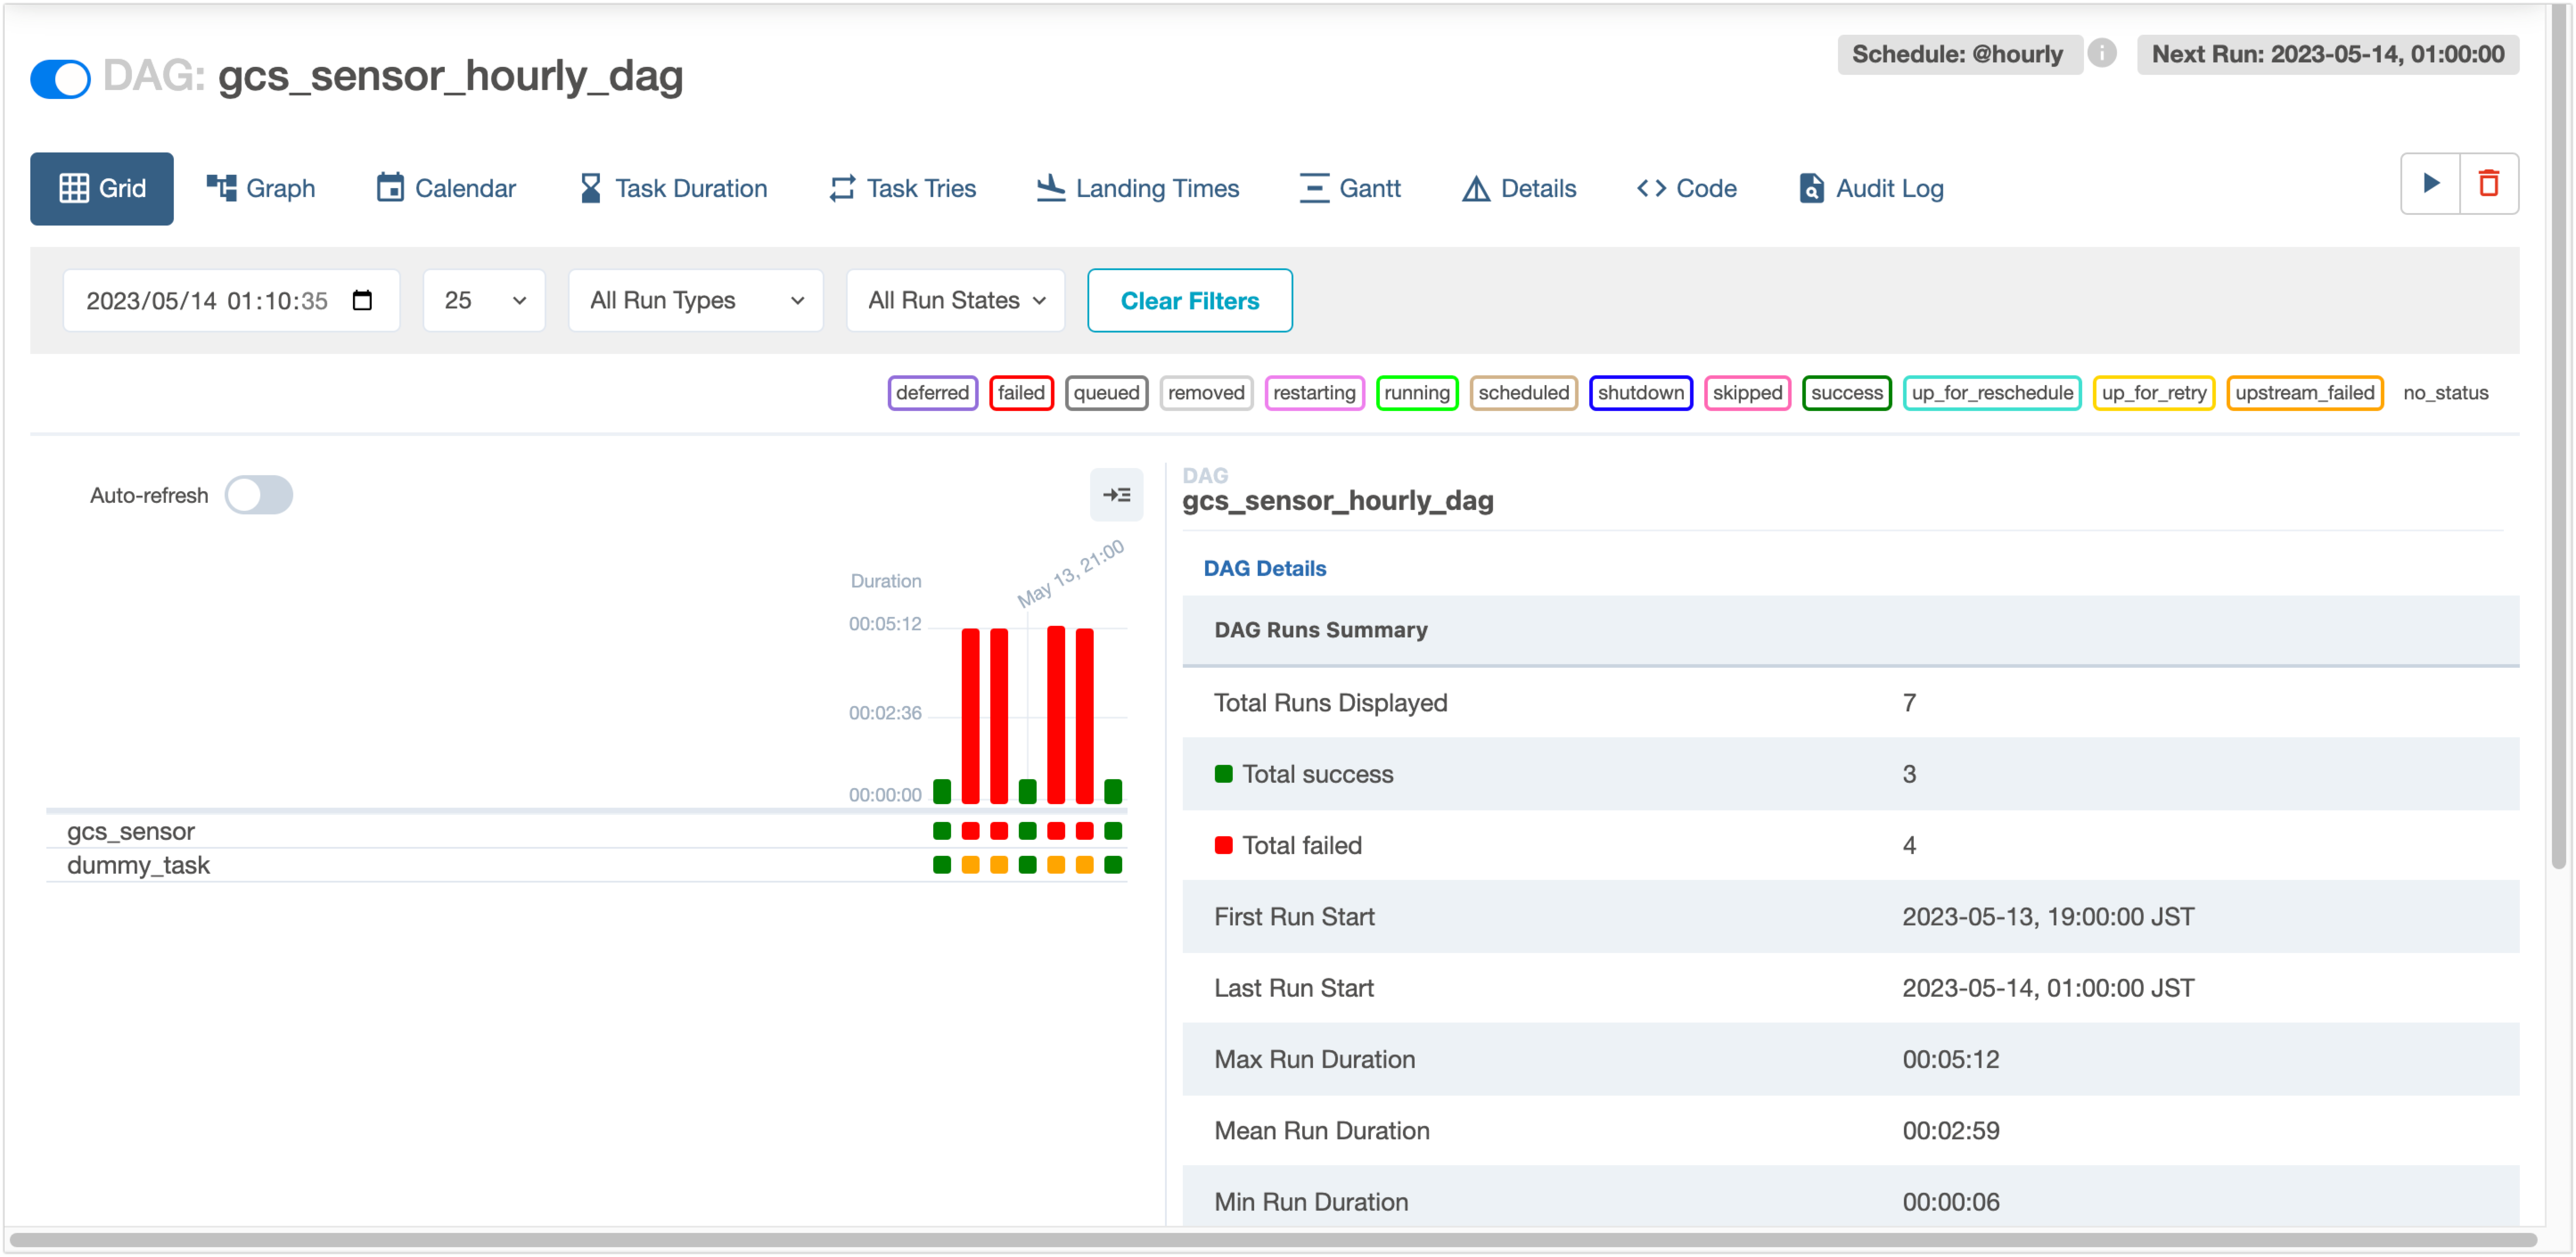Trigger the DAG with the play icon
The height and width of the screenshot is (1257, 2576).
pos(2431,184)
